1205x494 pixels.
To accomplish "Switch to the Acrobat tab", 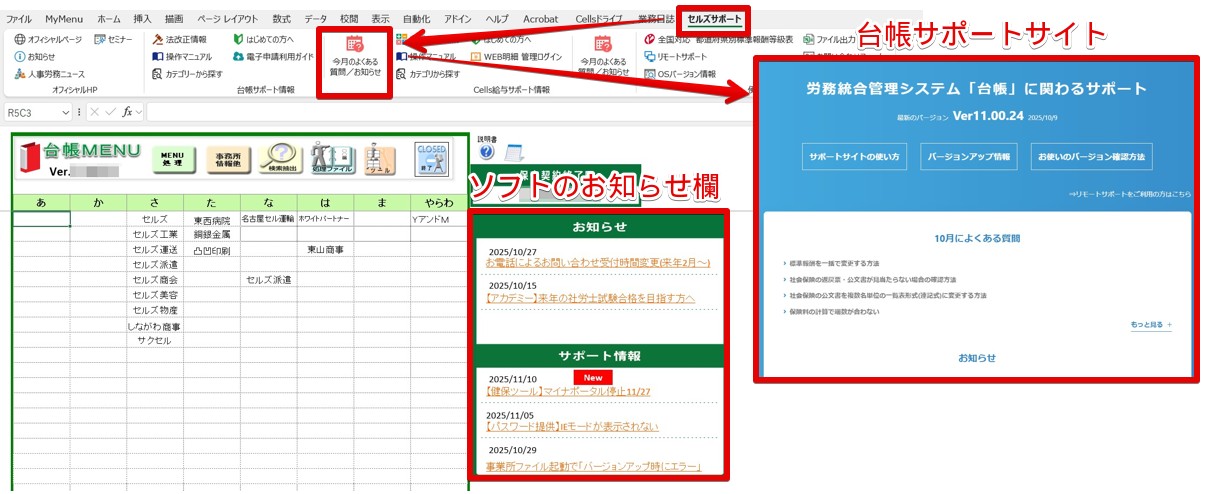I will click(x=540, y=19).
